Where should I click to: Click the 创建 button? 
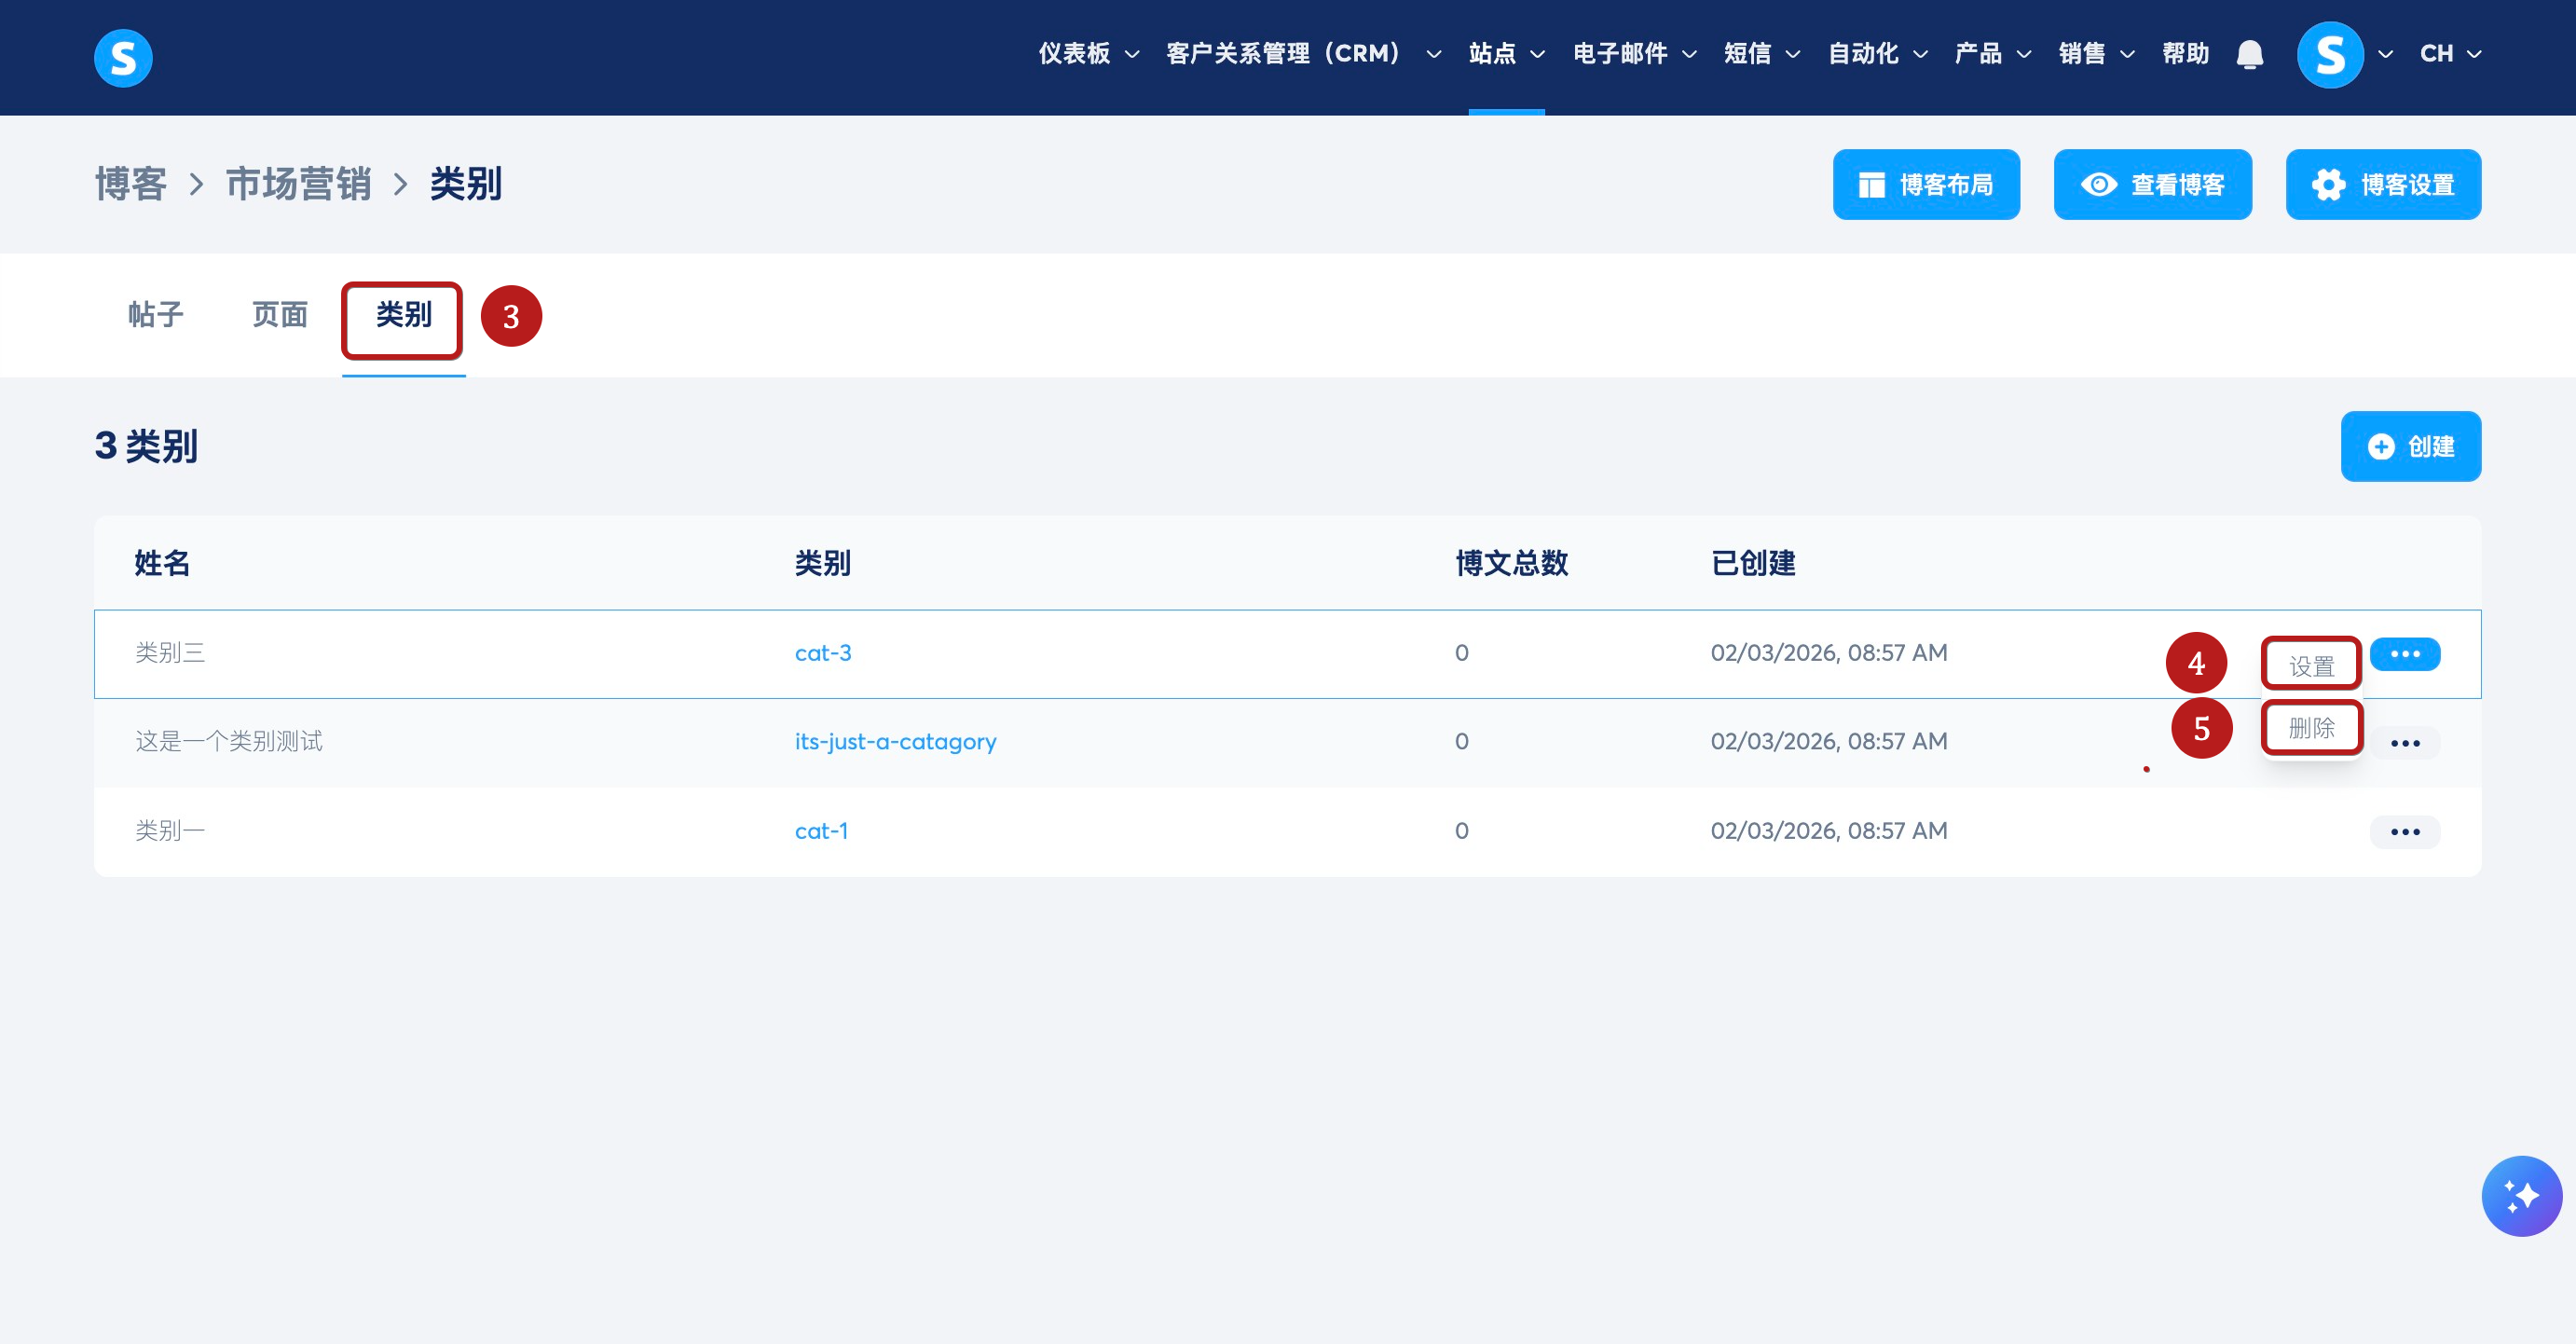(x=2410, y=446)
